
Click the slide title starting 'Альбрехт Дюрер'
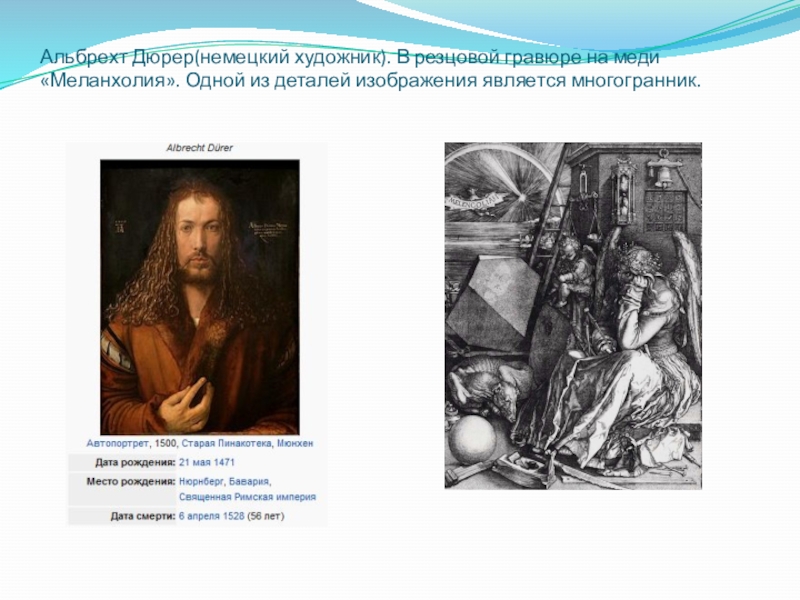tap(370, 68)
